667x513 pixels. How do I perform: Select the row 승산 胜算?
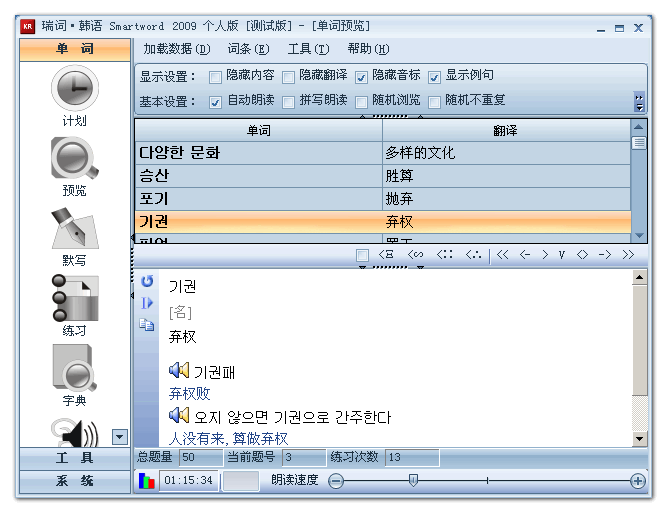(383, 176)
